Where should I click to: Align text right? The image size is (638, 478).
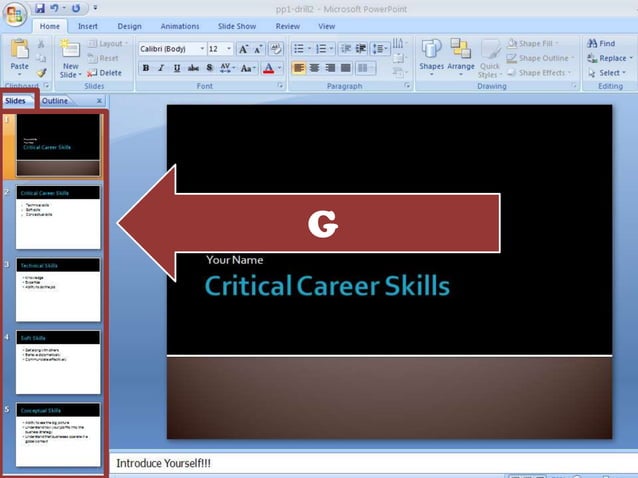click(x=330, y=68)
